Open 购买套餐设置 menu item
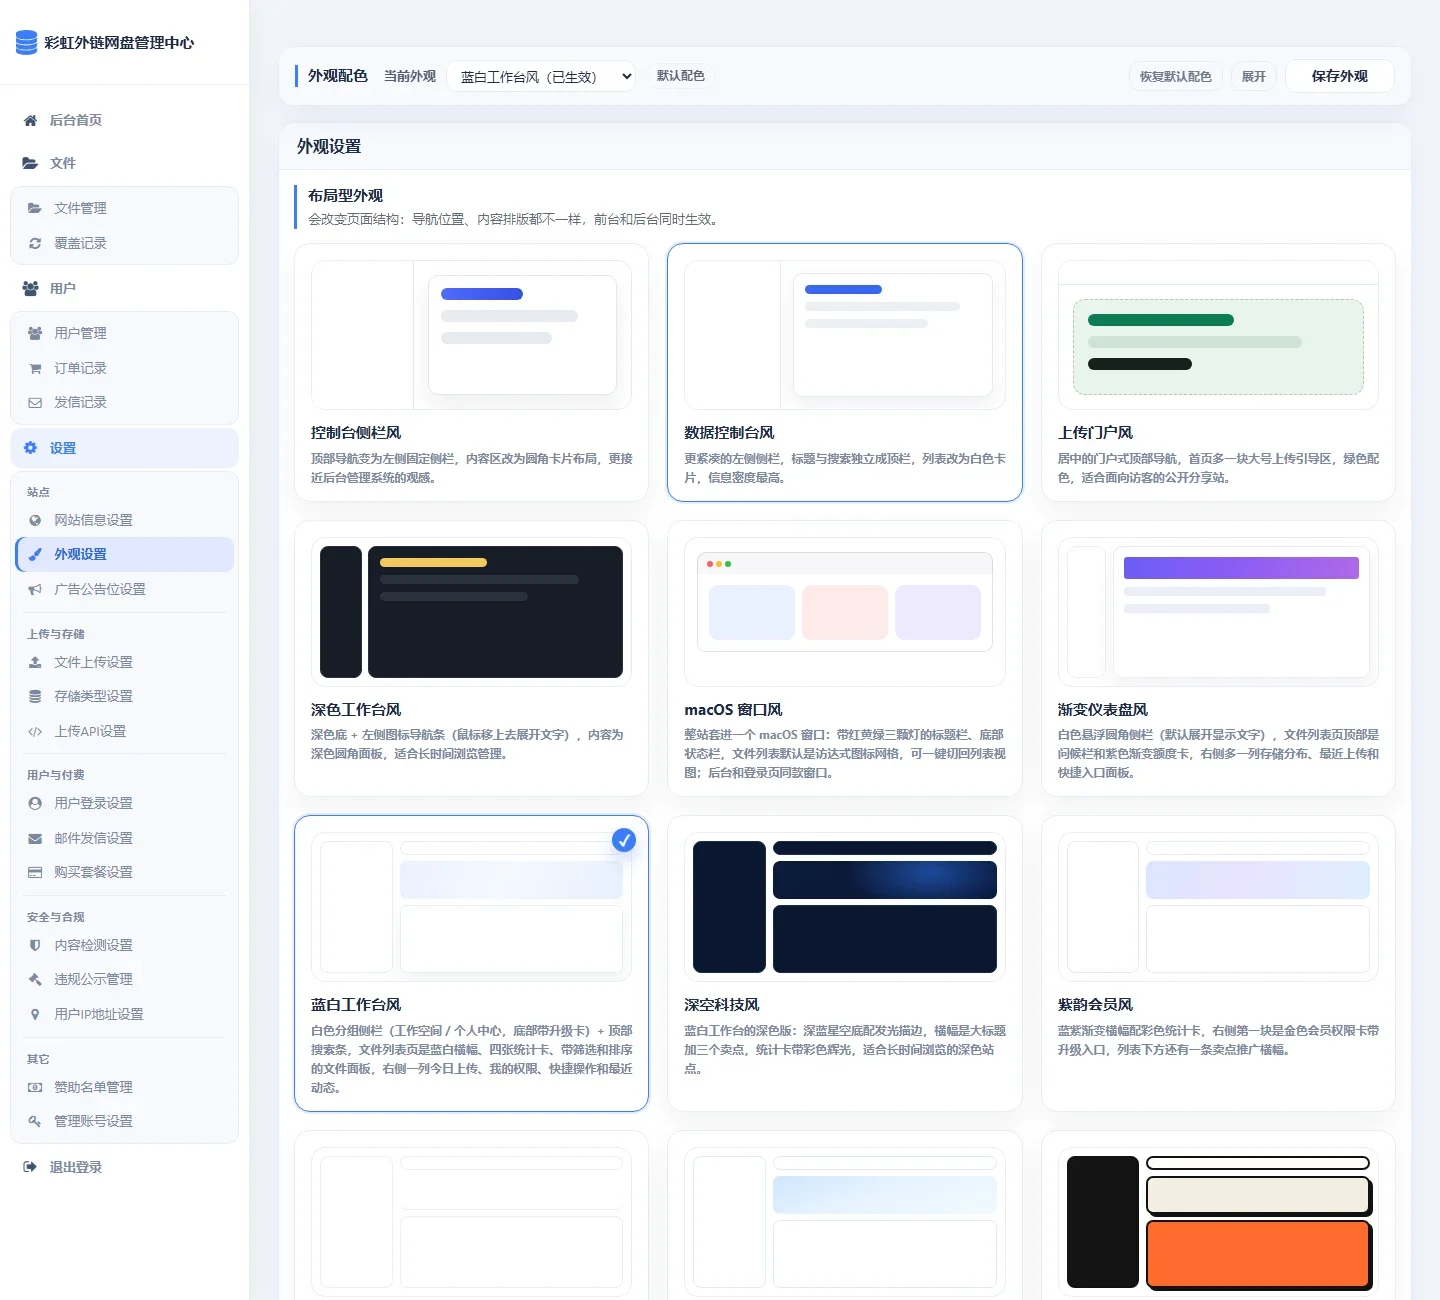1440x1300 pixels. [x=124, y=872]
